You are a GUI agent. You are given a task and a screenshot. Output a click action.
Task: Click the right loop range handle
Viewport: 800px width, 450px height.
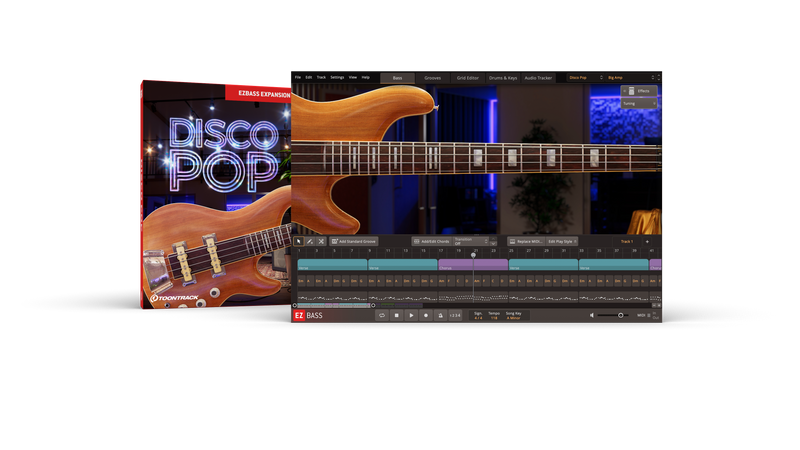pos(373,305)
